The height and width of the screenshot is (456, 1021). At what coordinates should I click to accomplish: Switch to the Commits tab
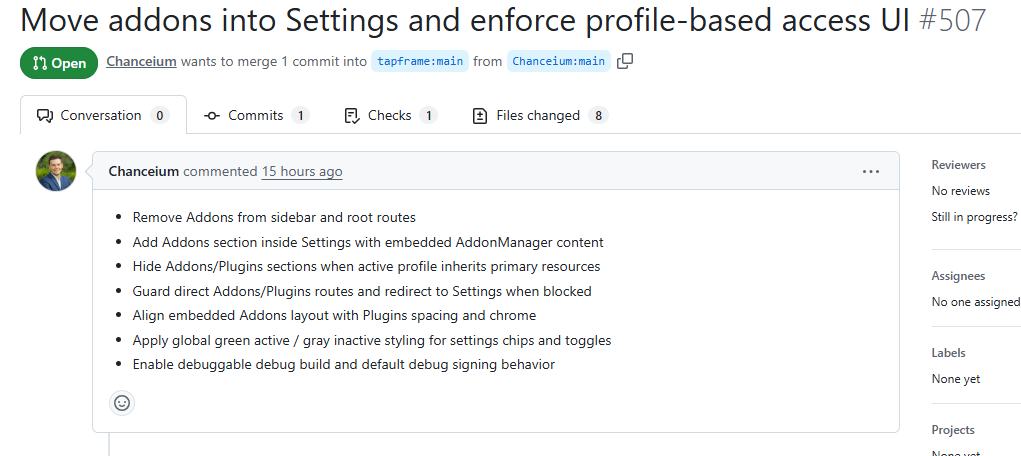(257, 115)
